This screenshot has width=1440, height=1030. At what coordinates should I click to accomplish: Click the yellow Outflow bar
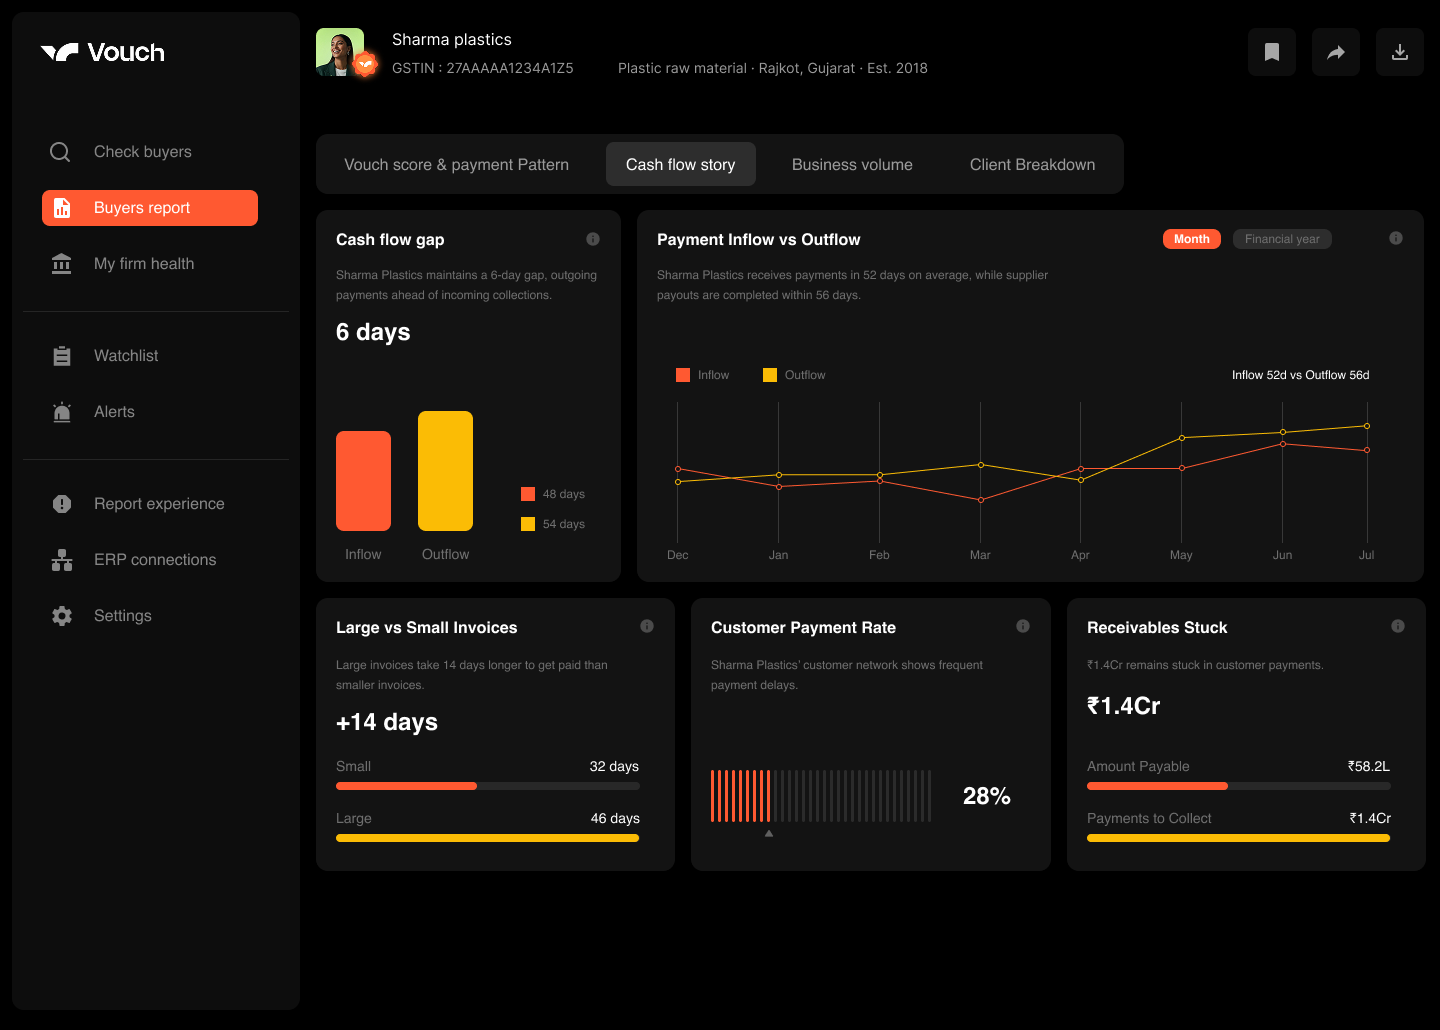[445, 471]
